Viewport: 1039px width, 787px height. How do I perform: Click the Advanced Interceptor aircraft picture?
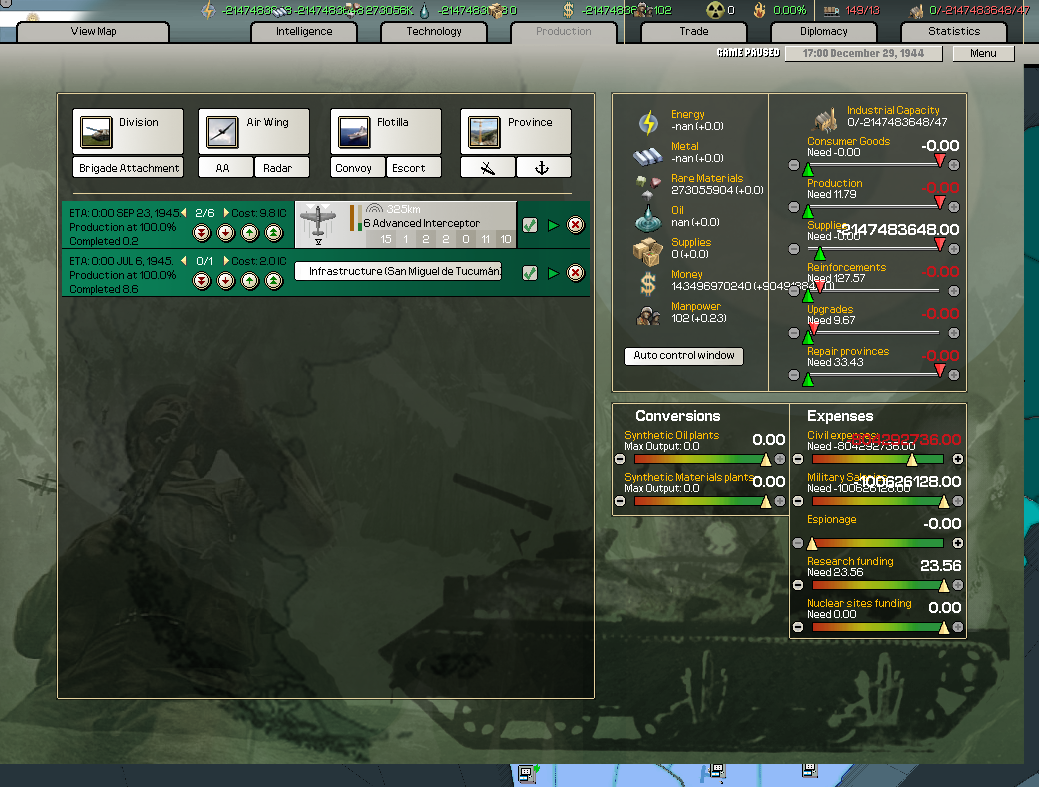pos(318,224)
